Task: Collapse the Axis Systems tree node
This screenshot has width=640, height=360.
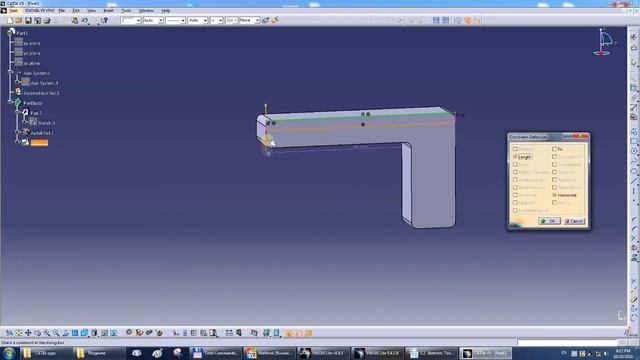Action: pos(11,73)
